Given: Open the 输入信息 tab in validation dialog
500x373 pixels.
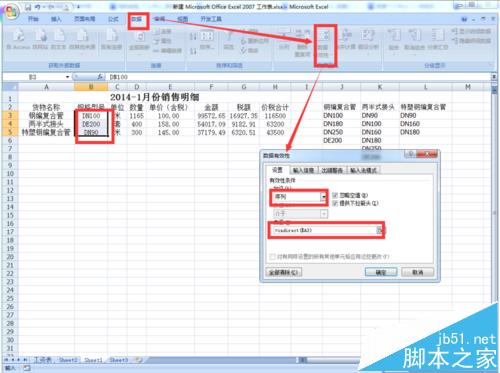Looking at the screenshot, I should [303, 170].
